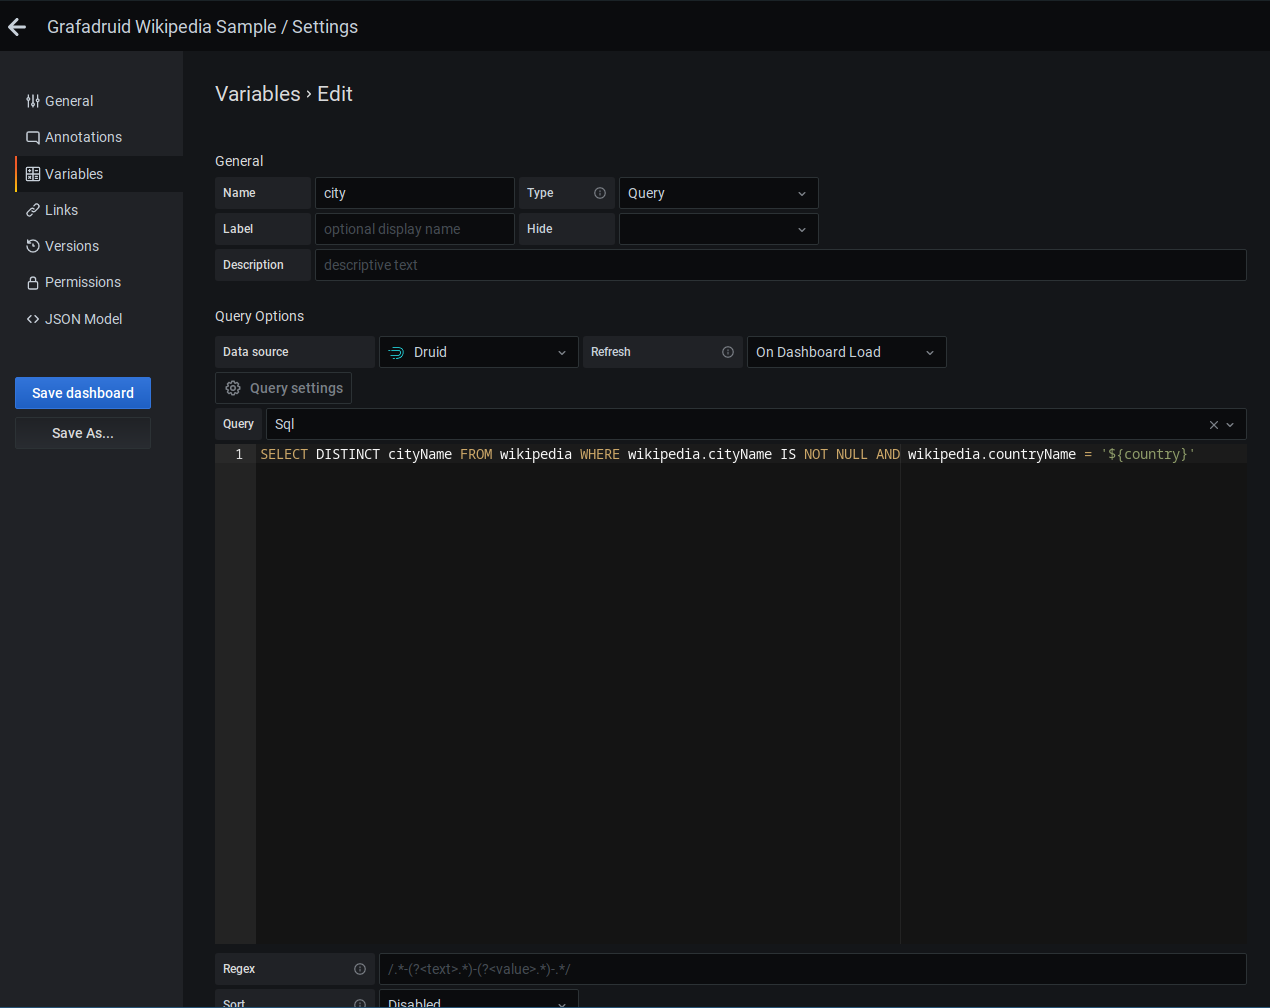Click the Permissions lock icon

(x=33, y=283)
